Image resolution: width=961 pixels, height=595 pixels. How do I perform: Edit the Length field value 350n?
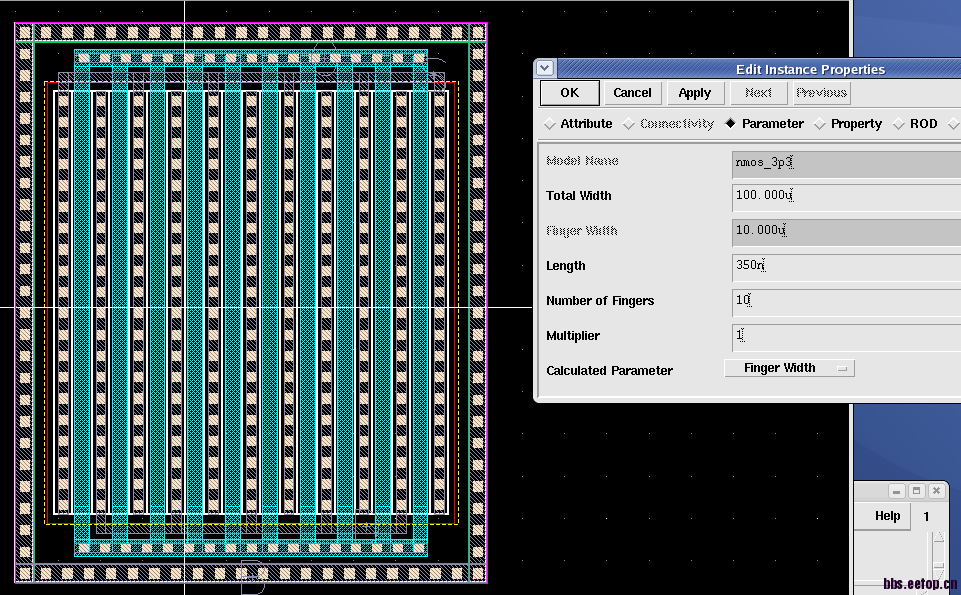point(846,268)
